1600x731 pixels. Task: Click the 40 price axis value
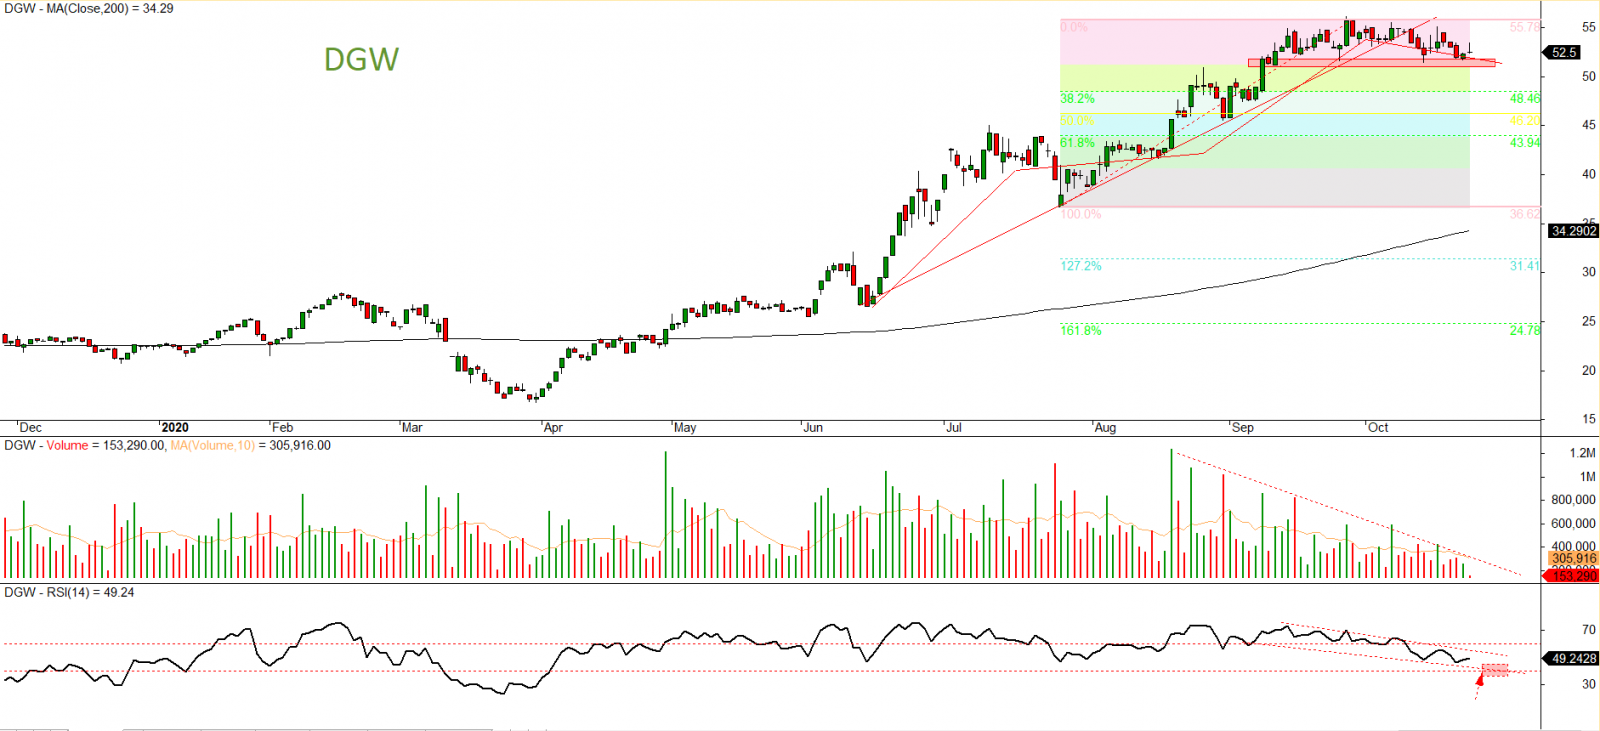1589,174
